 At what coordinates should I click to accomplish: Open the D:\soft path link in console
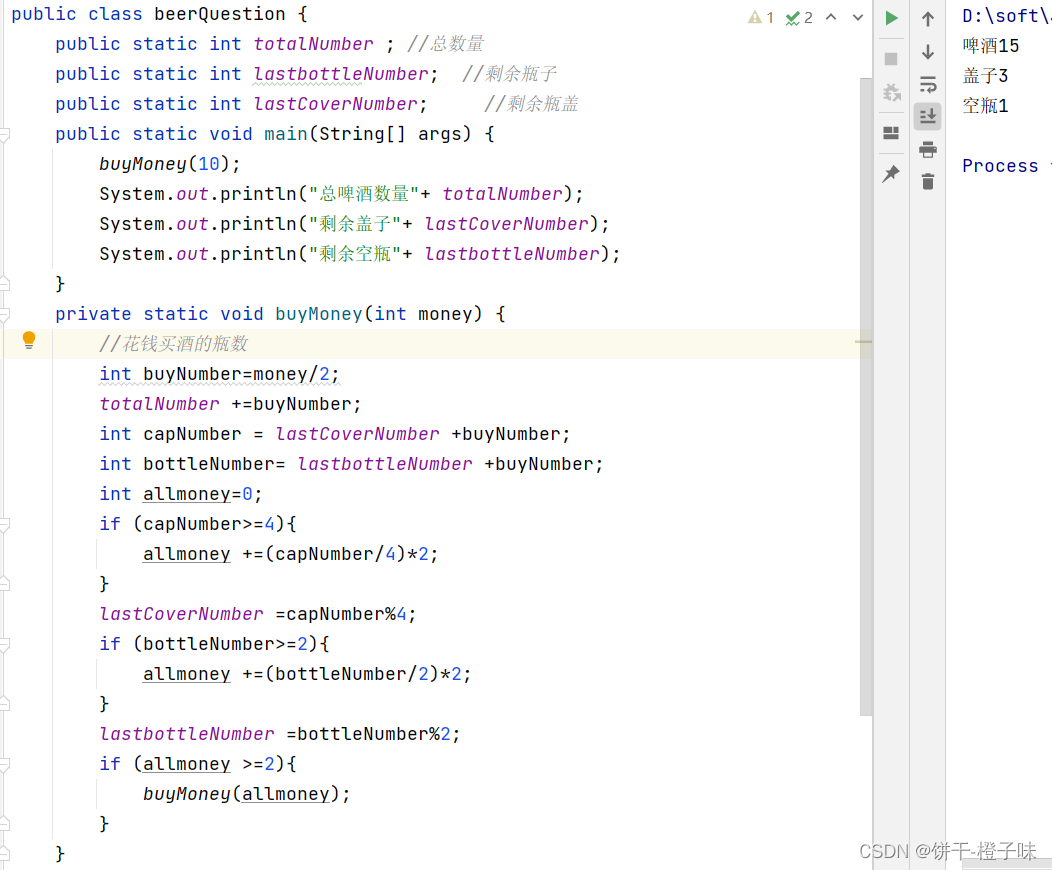1000,14
